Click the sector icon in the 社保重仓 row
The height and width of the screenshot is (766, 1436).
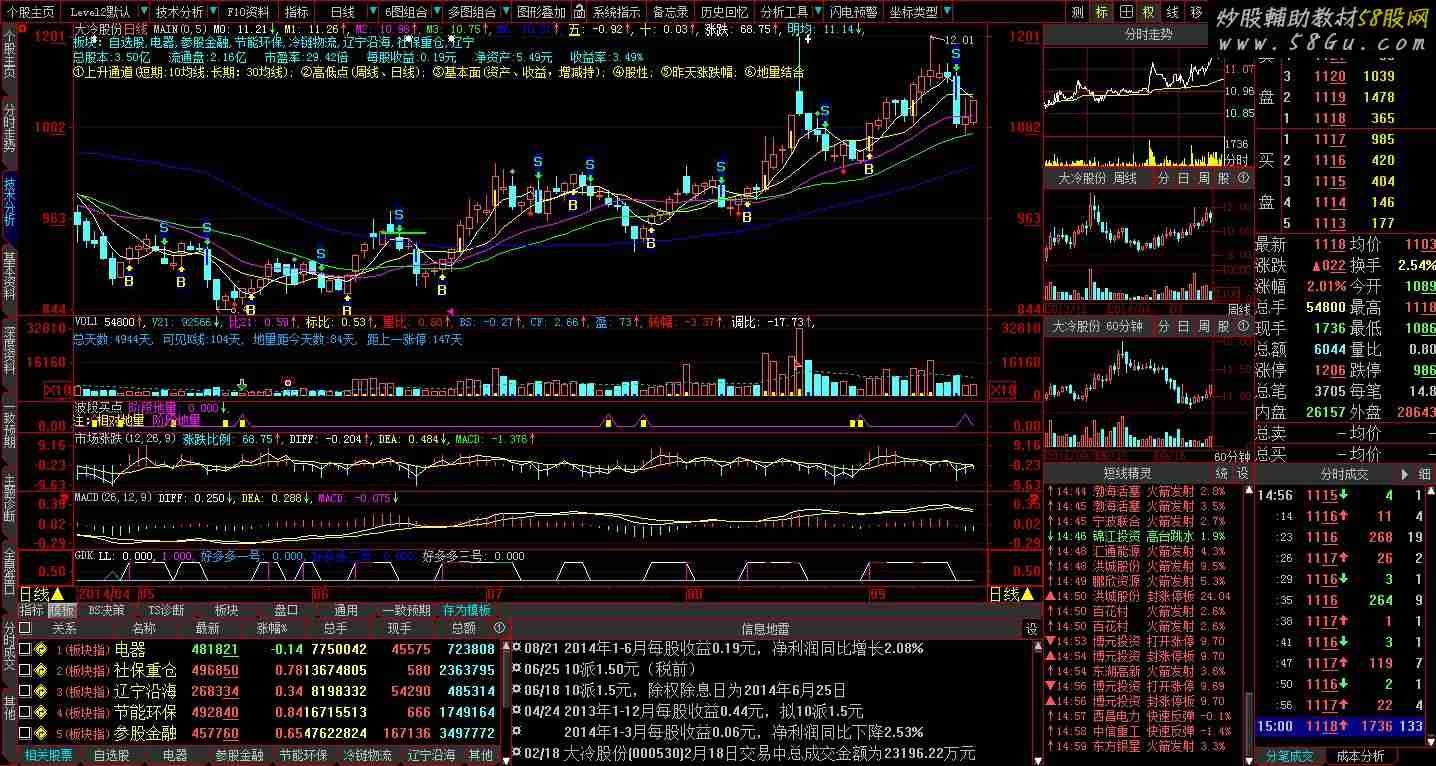click(42, 671)
